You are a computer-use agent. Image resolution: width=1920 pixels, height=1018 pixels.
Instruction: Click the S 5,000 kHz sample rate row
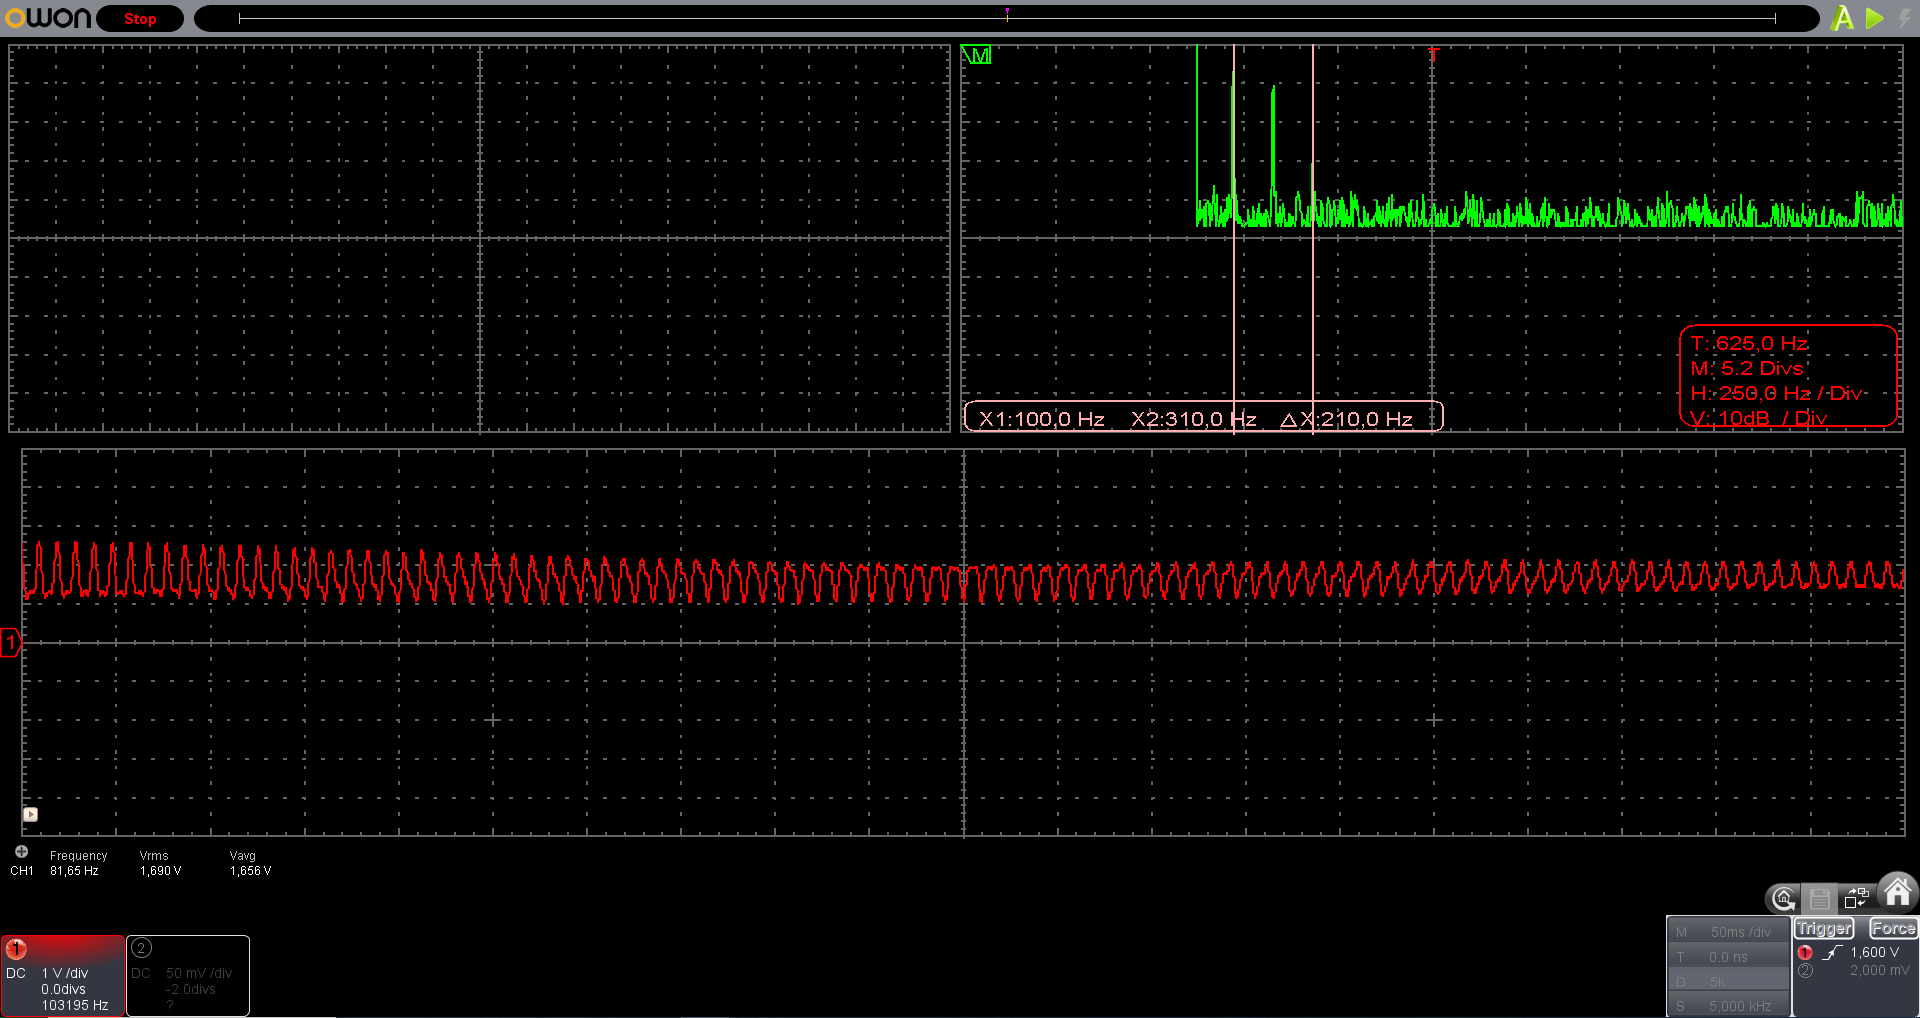point(1729,1006)
